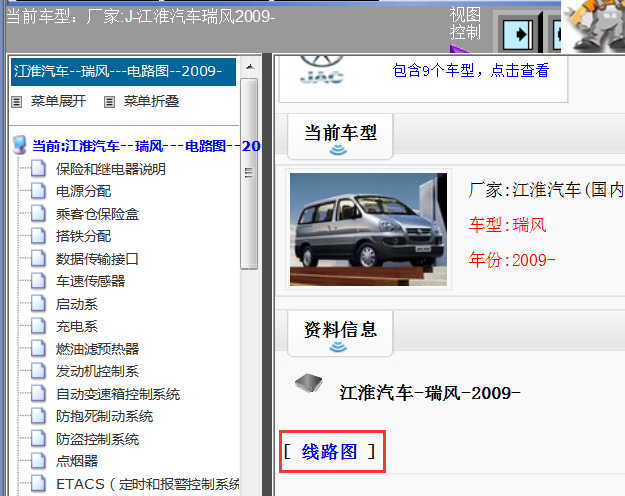Image resolution: width=625 pixels, height=496 pixels.
Task: Click the silver 瑞风 van thumbnail
Action: [x=368, y=229]
